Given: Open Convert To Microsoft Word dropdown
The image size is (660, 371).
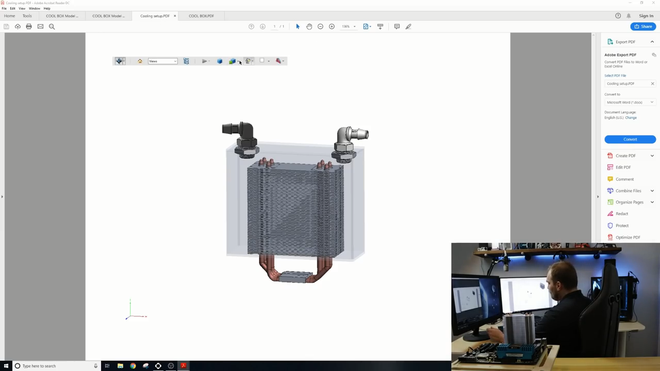Looking at the screenshot, I should tap(630, 102).
